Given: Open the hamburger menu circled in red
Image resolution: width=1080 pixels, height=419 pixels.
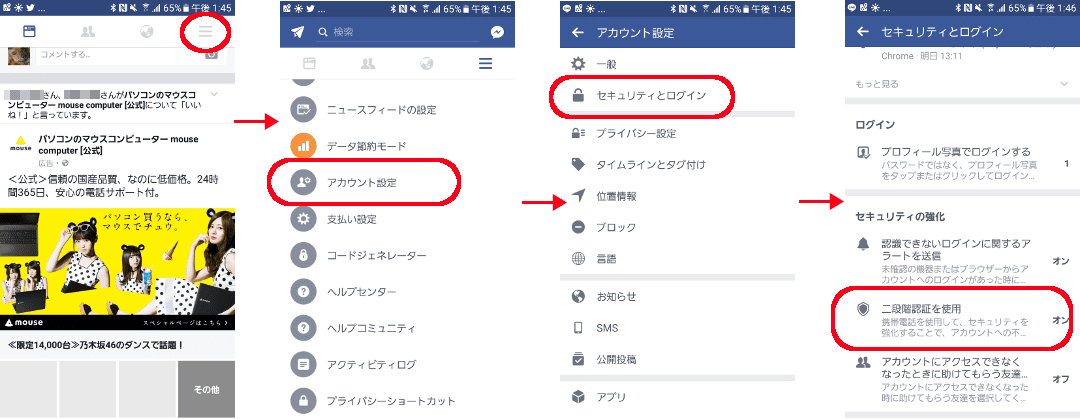Looking at the screenshot, I should pyautogui.click(x=205, y=32).
